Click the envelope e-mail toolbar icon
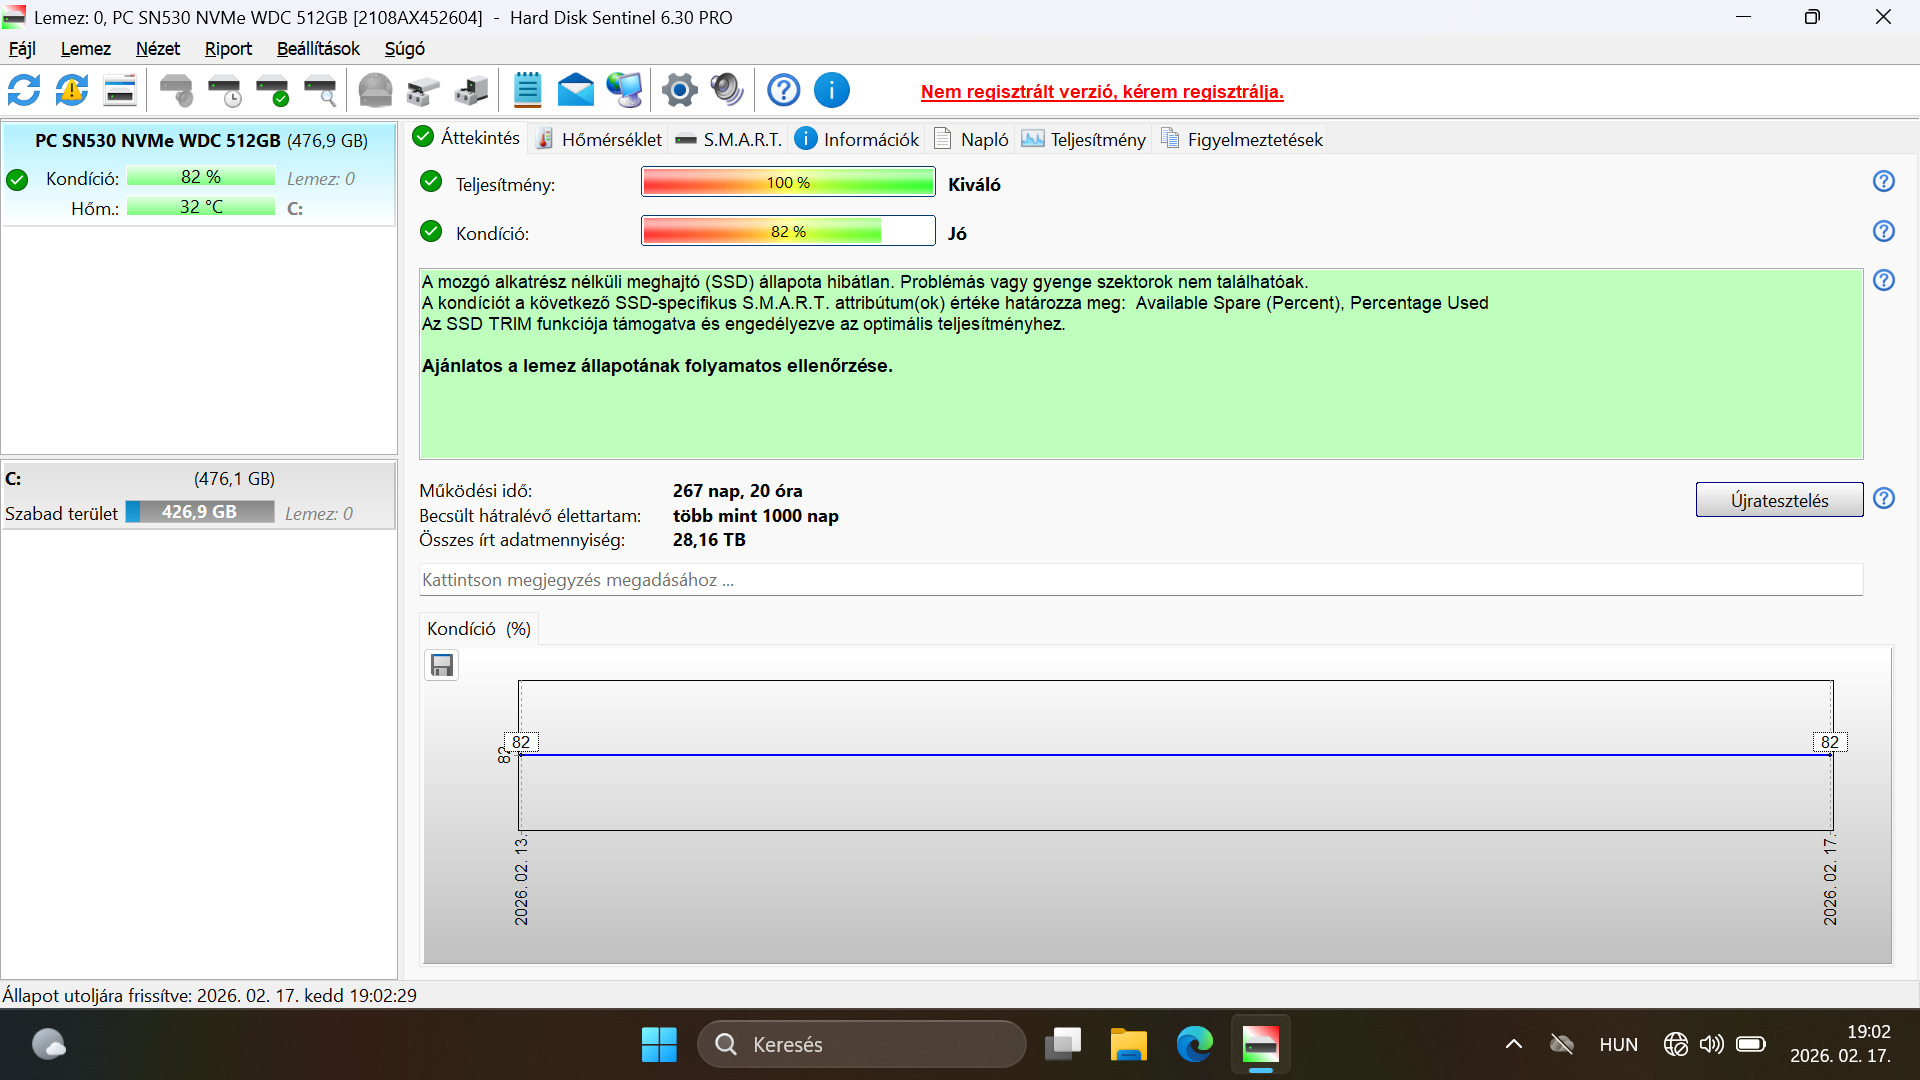1920x1080 pixels. [575, 91]
